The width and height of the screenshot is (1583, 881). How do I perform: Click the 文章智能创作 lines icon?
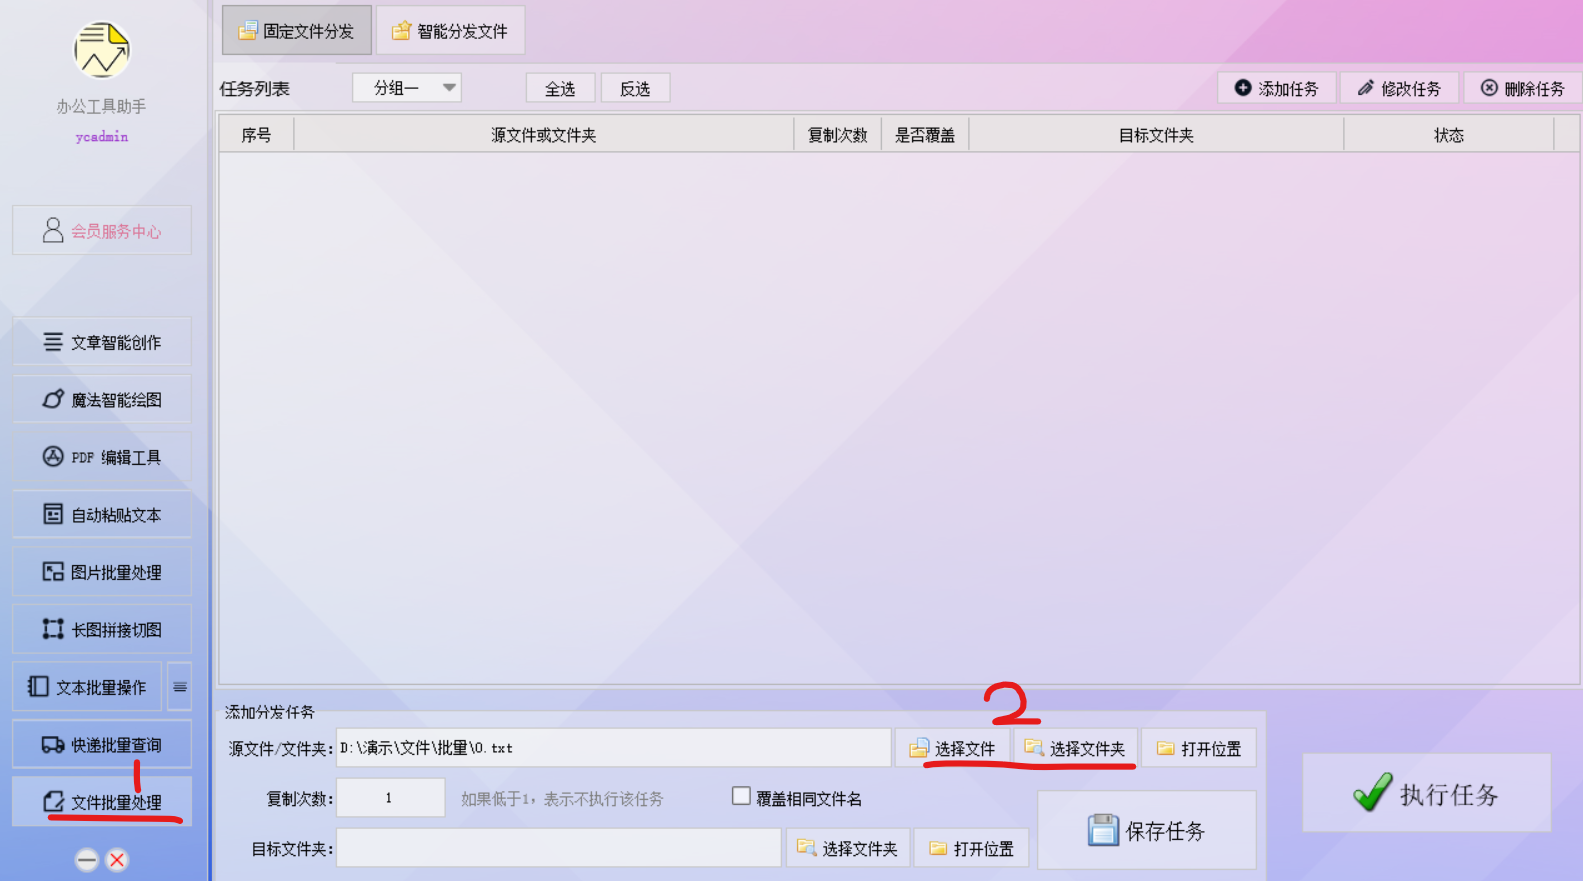coord(53,342)
